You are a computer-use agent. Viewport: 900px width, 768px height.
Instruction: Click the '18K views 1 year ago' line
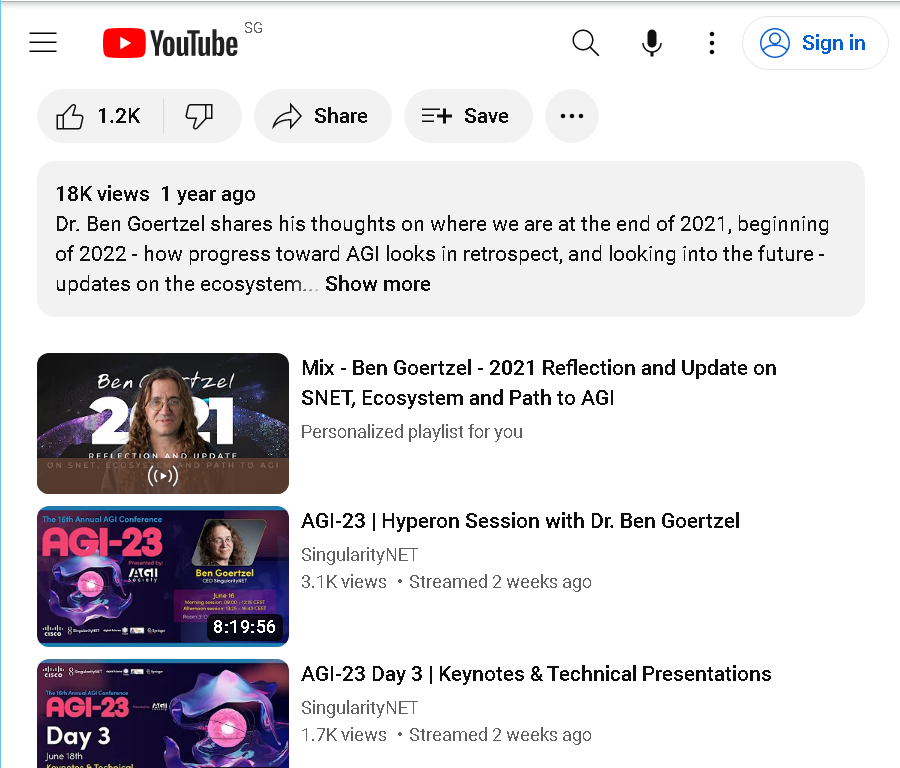156,194
